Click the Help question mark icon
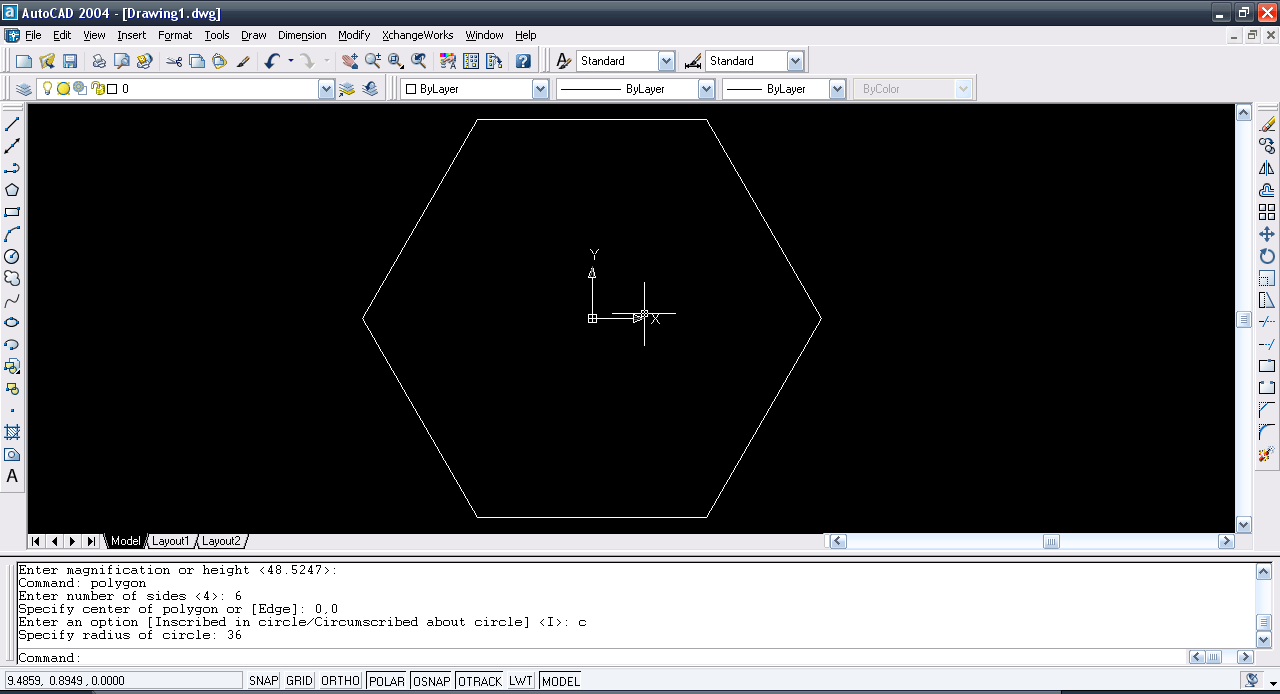Screen dimensions: 1280x694 point(522,61)
